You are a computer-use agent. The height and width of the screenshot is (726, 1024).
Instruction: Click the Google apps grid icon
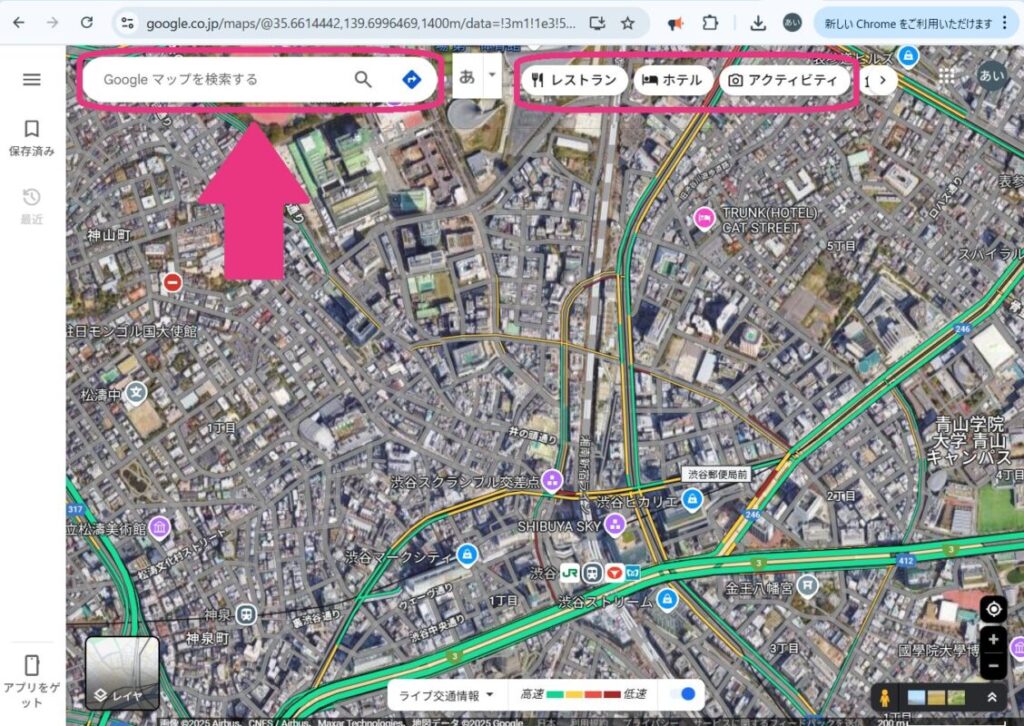pos(946,76)
